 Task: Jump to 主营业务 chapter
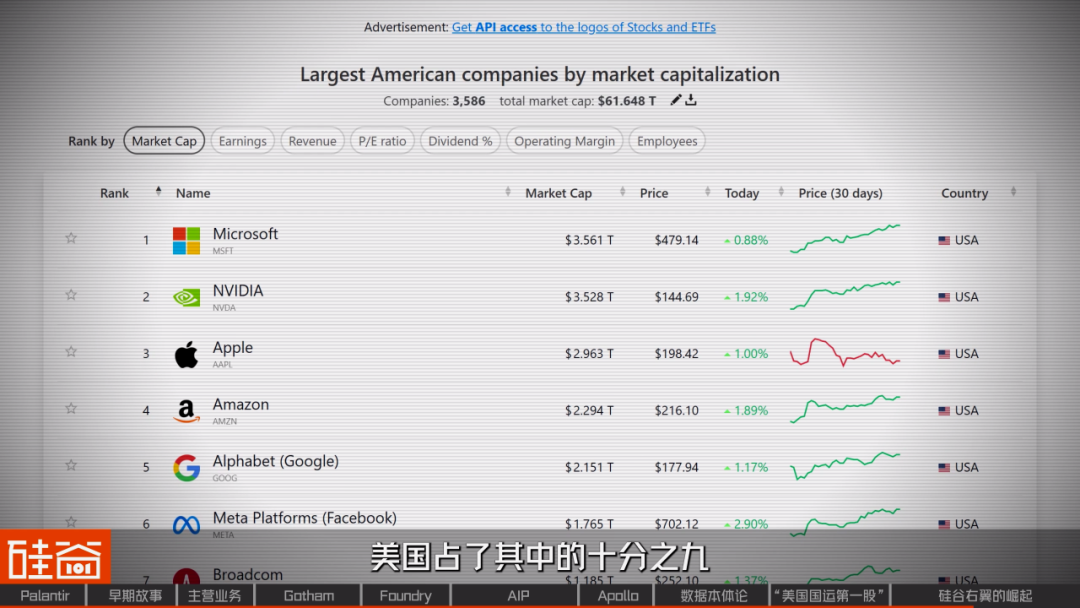(x=215, y=596)
